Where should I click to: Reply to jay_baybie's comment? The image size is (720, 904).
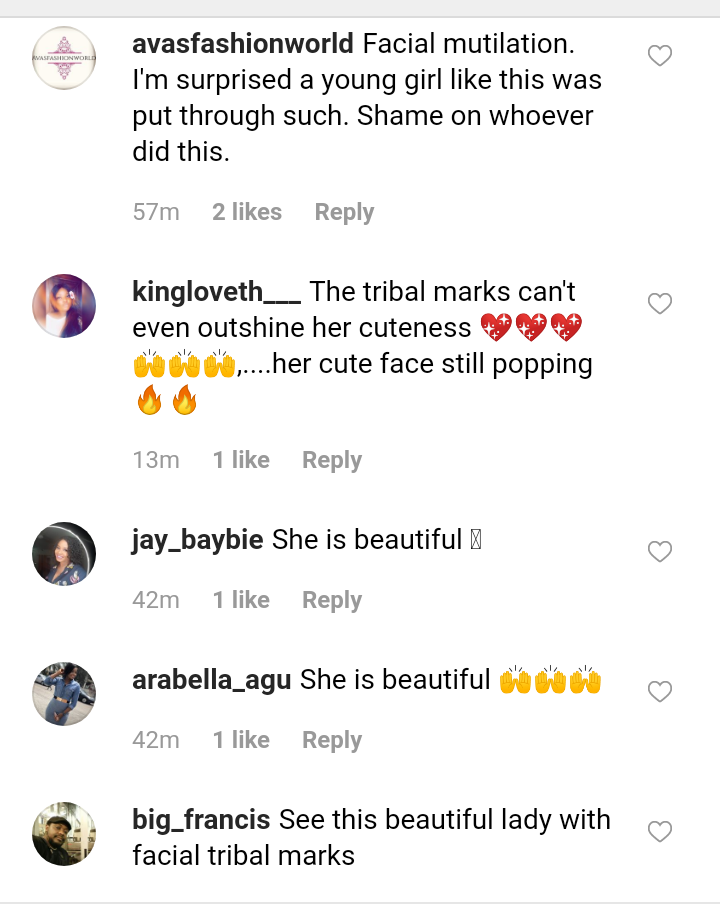point(332,600)
